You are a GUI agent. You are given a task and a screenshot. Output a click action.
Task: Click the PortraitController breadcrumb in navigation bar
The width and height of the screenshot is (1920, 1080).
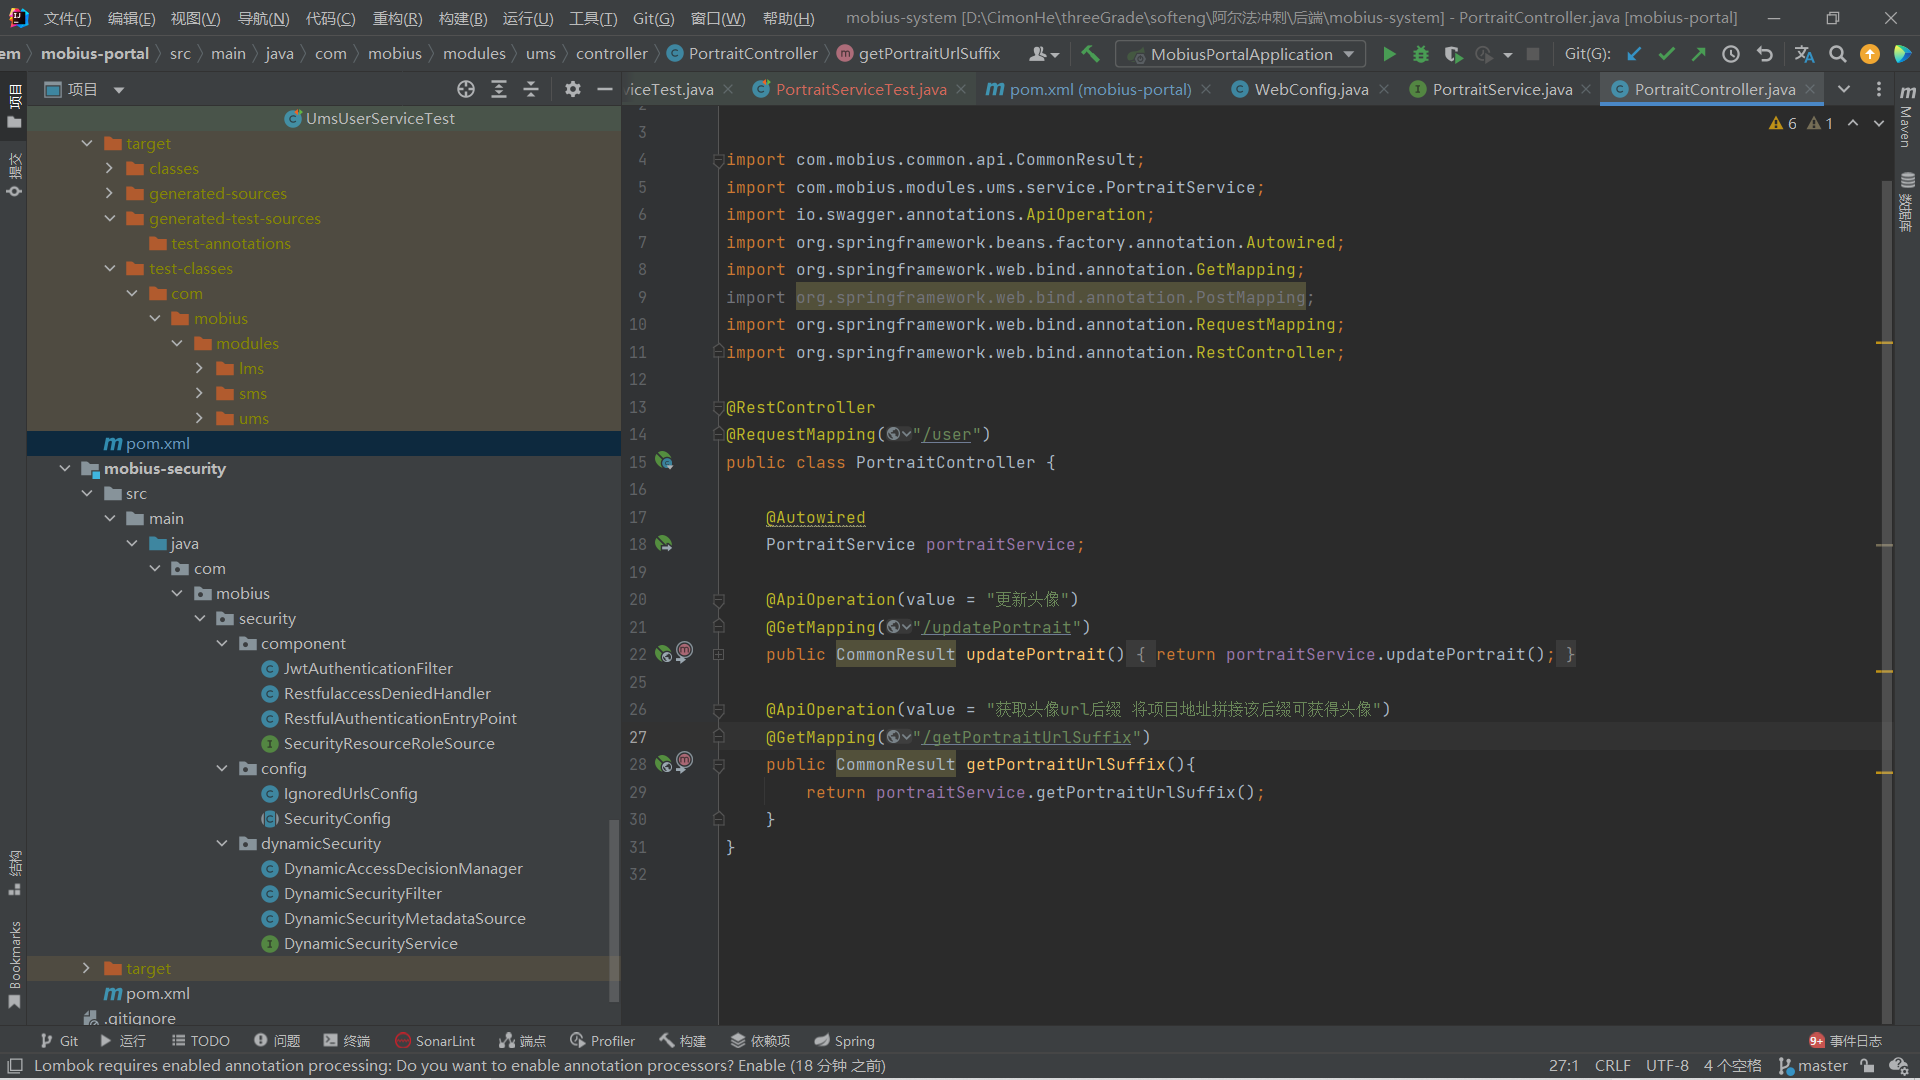(742, 54)
